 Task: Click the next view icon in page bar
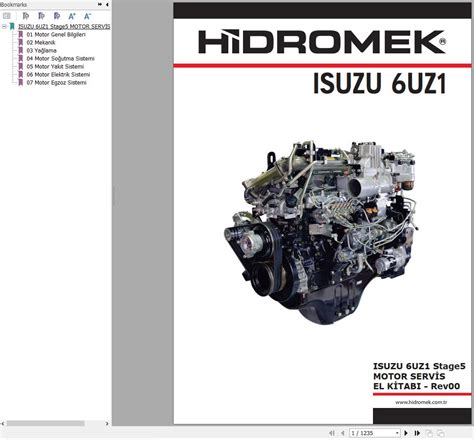440,433
